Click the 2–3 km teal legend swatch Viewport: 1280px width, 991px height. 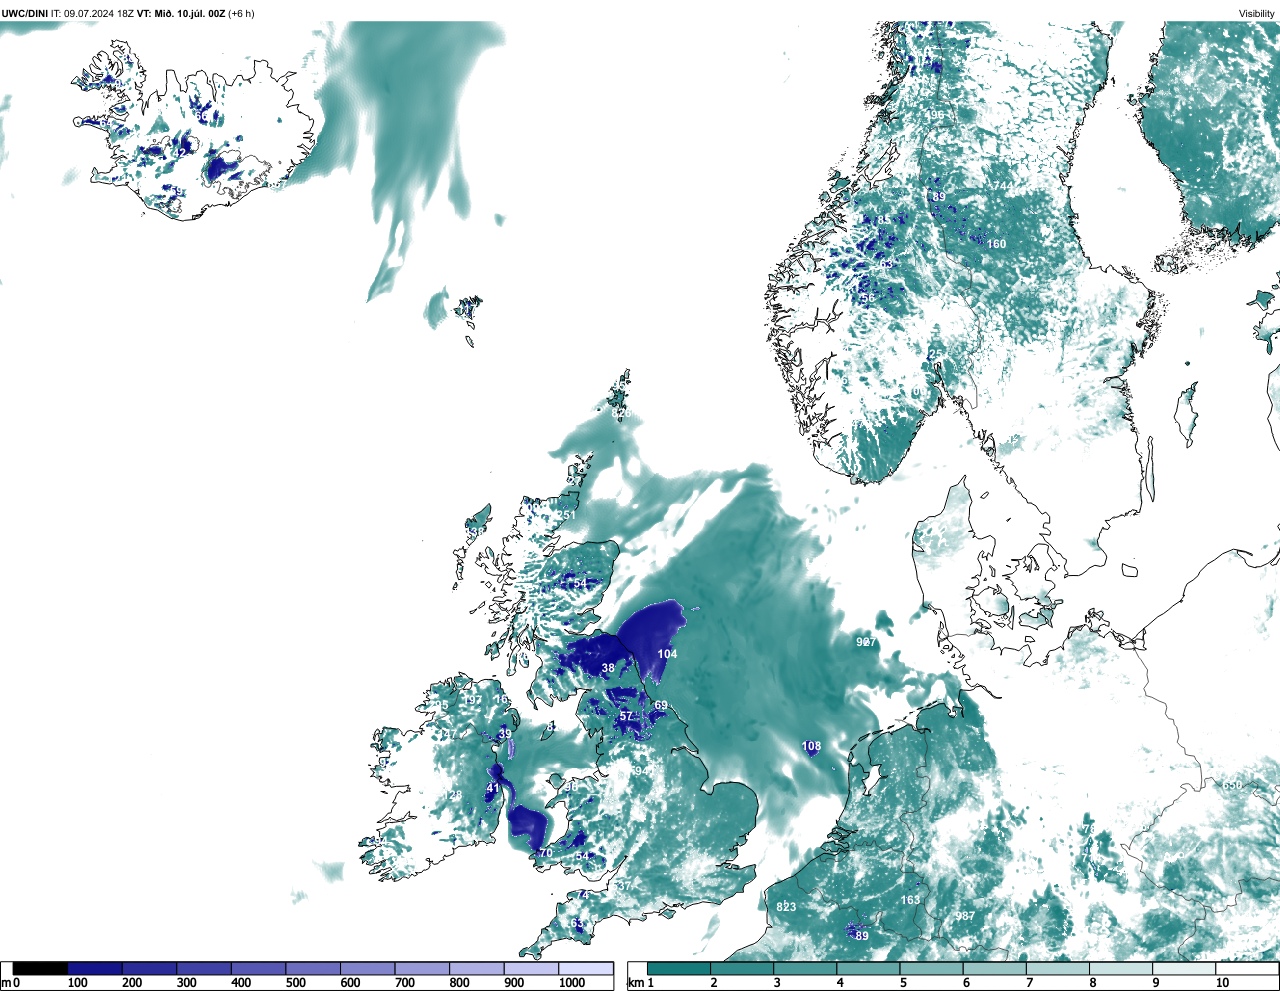742,968
